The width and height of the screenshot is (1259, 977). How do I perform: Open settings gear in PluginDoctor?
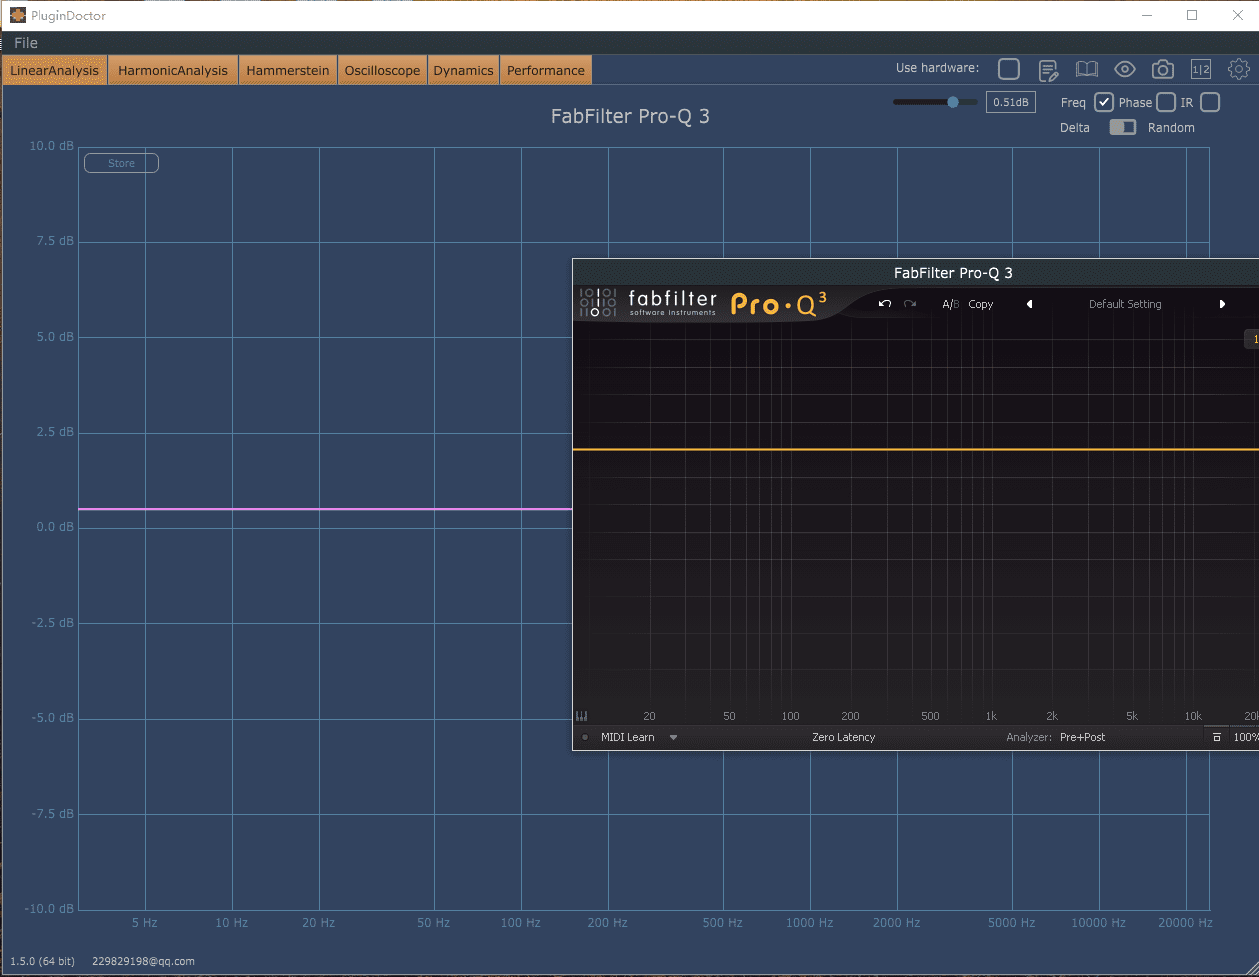1239,69
